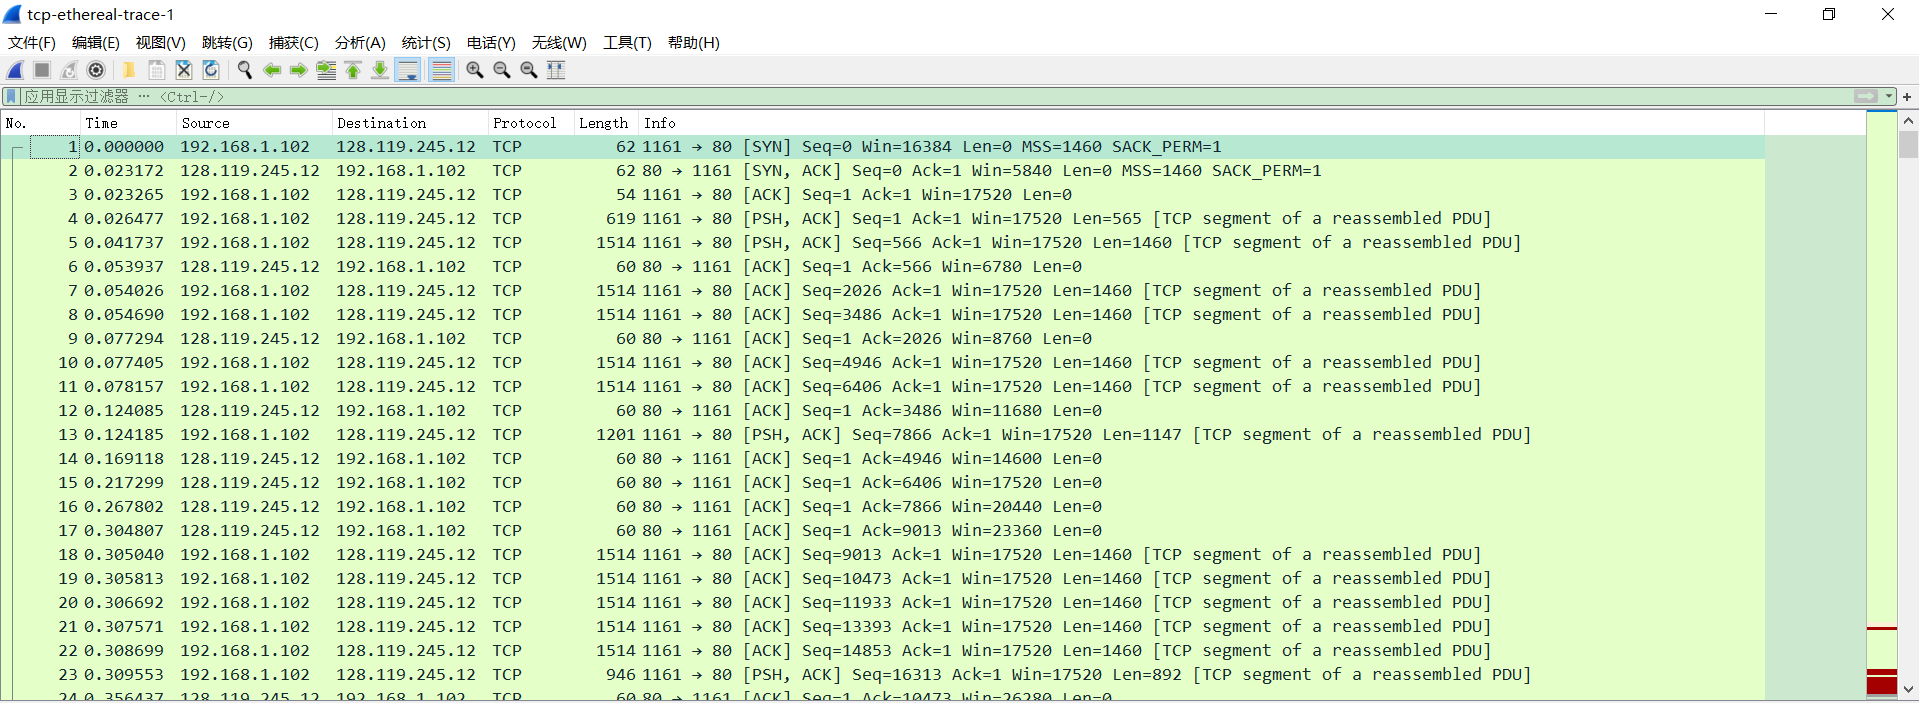
Task: Open the 视图(V) menu
Action: click(x=161, y=42)
